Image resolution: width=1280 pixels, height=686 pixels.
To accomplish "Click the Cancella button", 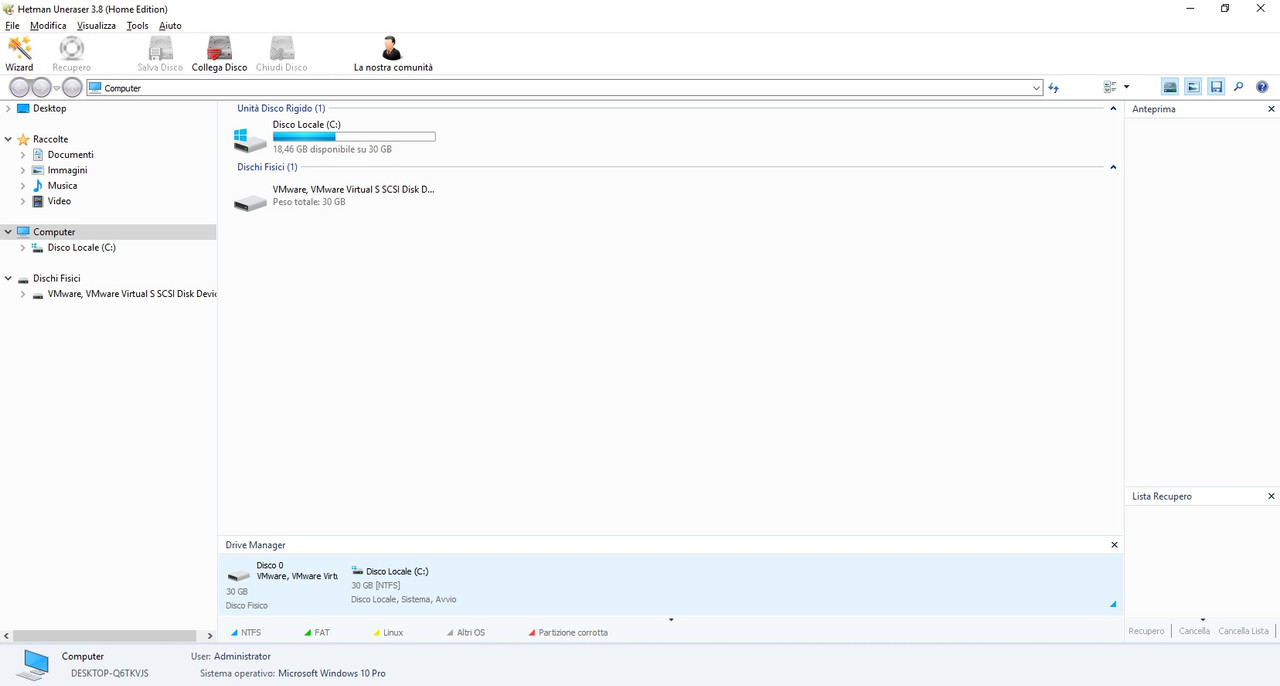I will (1194, 631).
